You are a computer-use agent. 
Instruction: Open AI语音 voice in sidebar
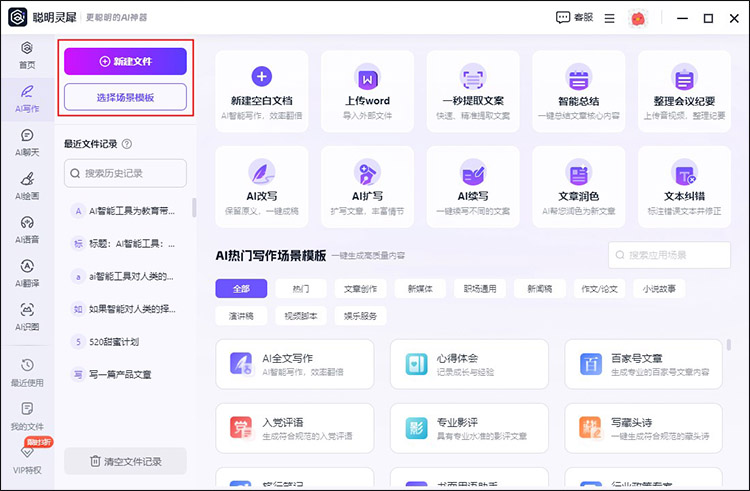27,230
